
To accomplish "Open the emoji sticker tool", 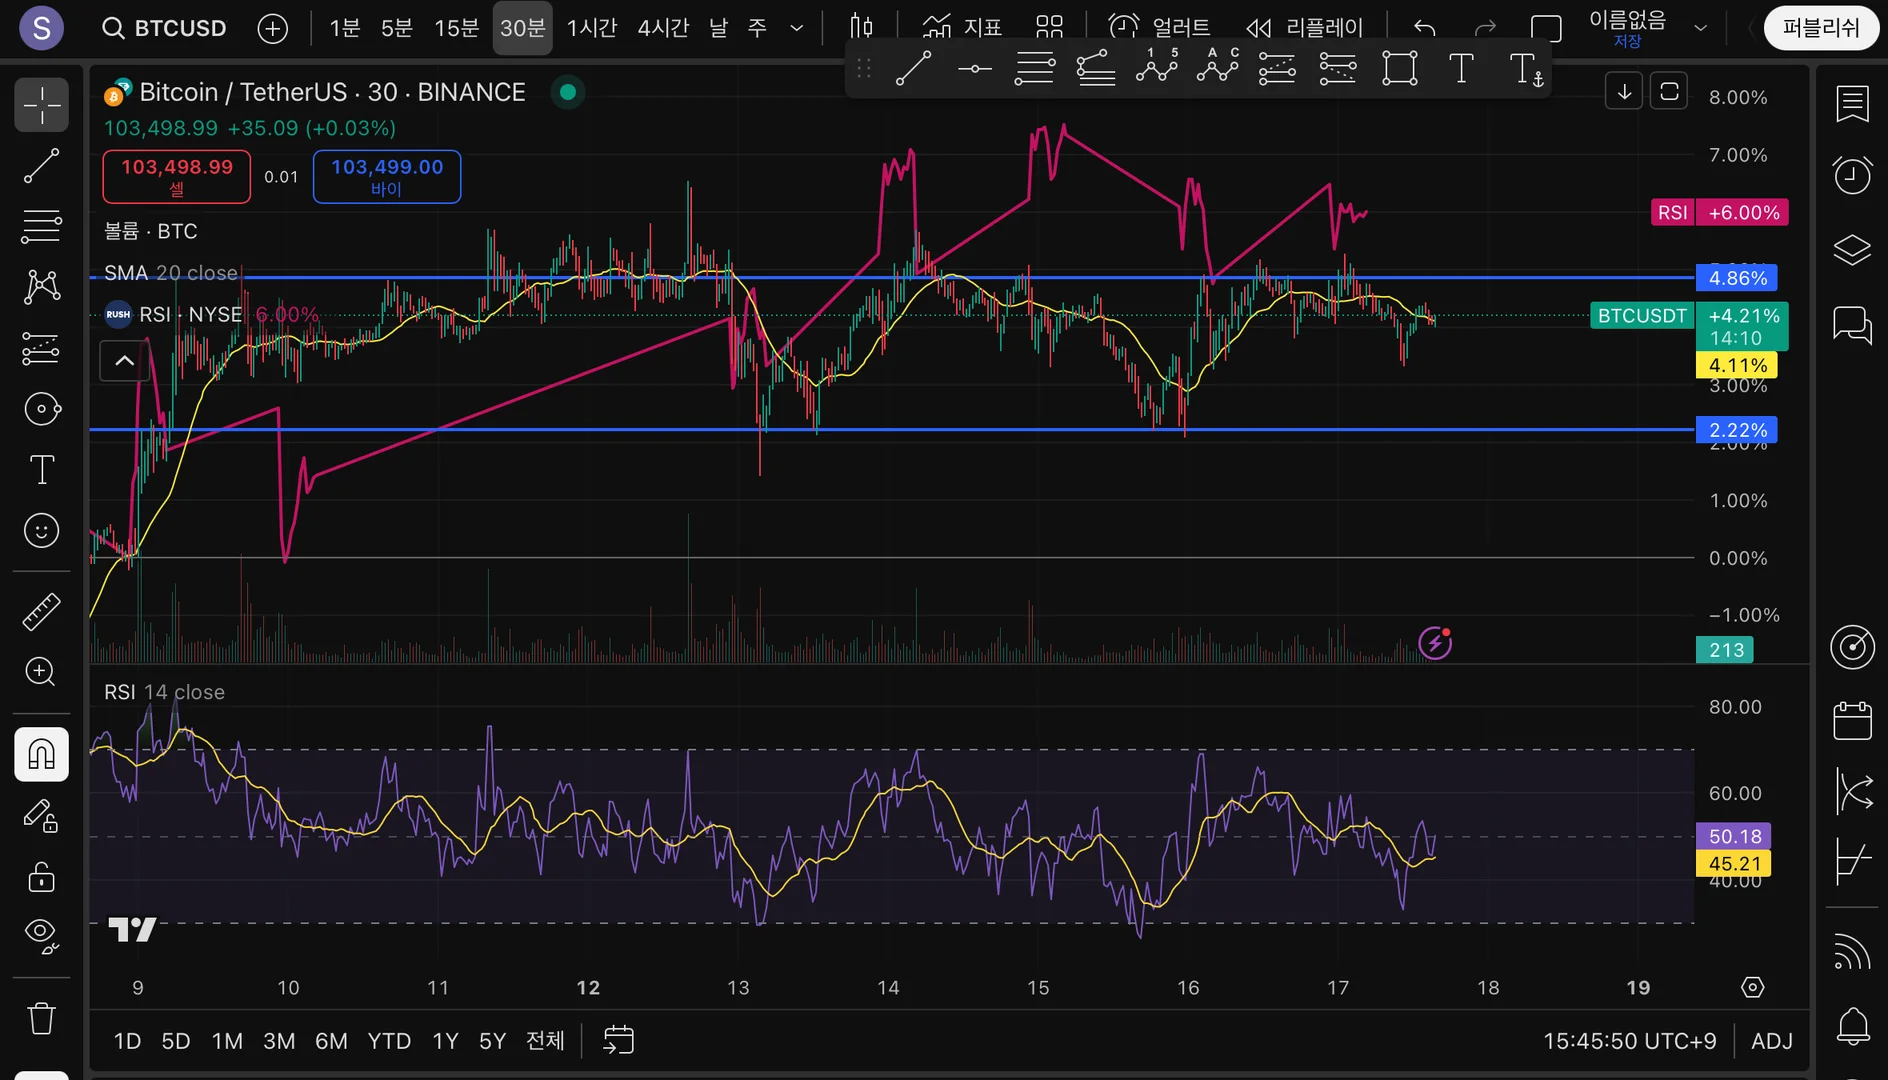I will tap(41, 531).
